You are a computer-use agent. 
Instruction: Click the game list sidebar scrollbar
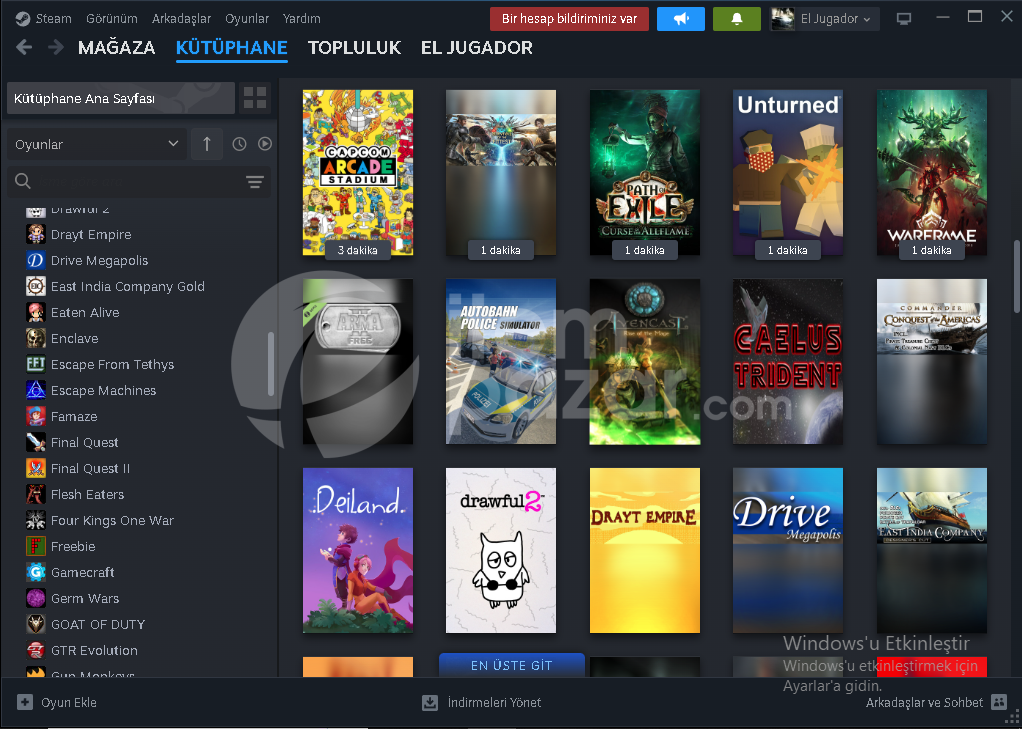pyautogui.click(x=271, y=363)
